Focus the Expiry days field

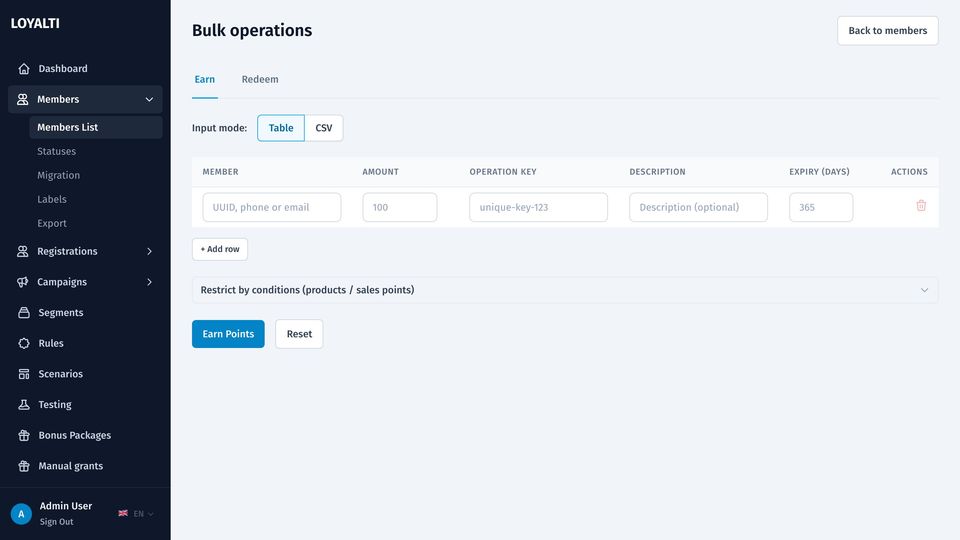click(821, 207)
